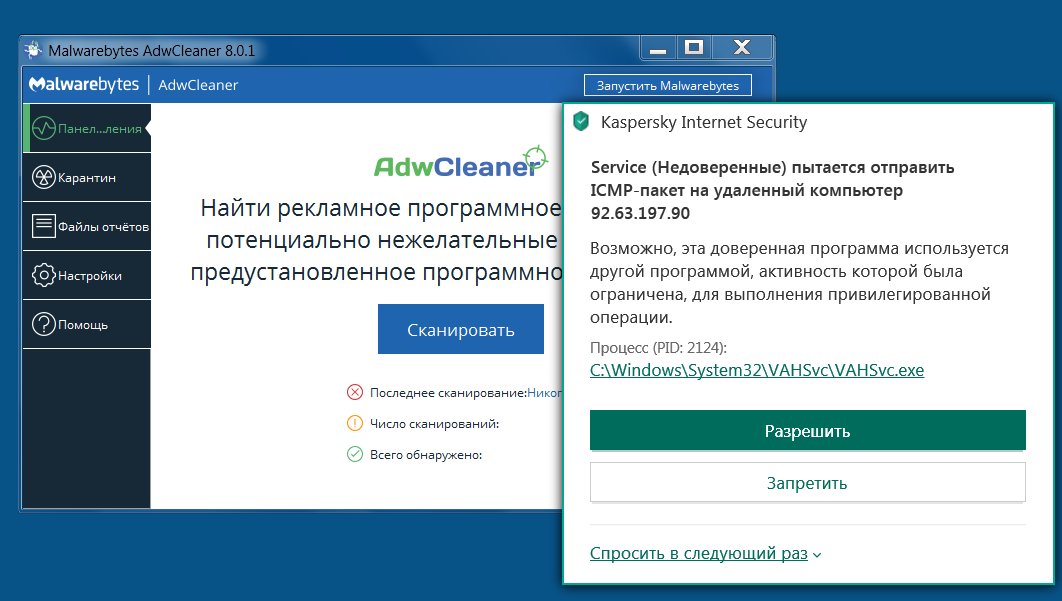1062x601 pixels.
Task: Select the Панел...ления dashboard tab
Action: pyautogui.click(x=87, y=128)
